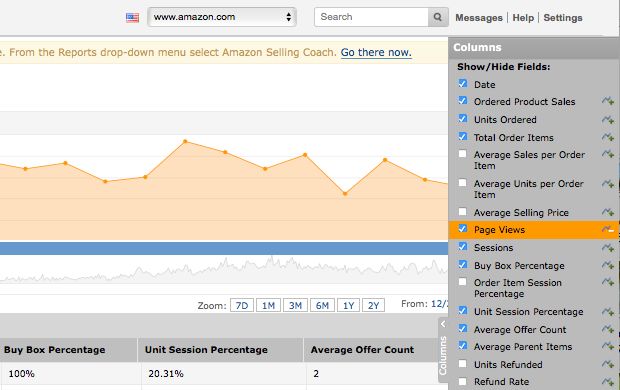Open the Settings menu item
This screenshot has height=390, width=620.
(563, 18)
